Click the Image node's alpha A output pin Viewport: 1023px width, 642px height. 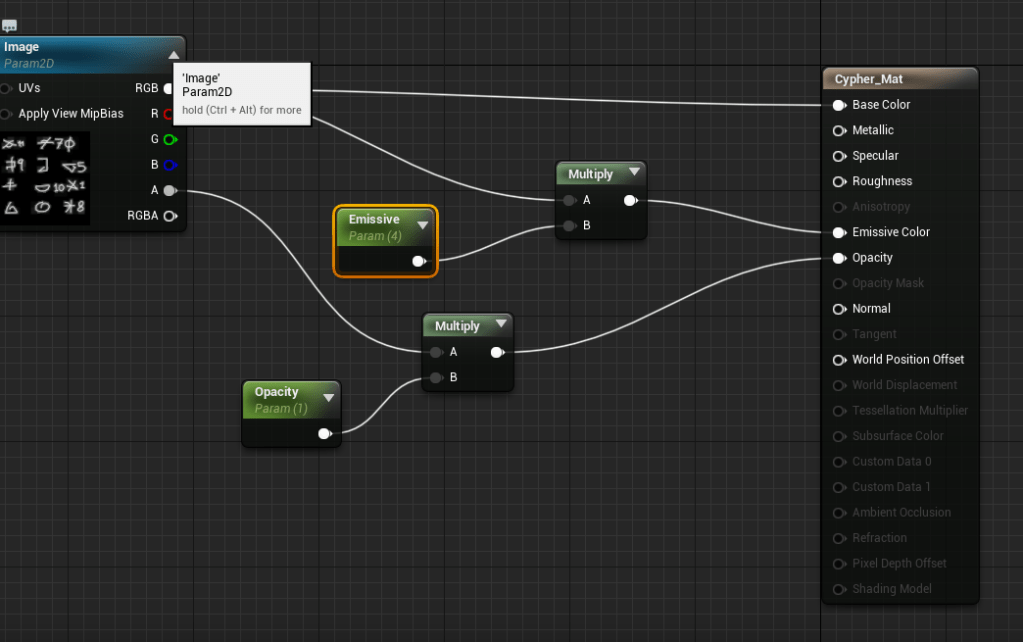[169, 190]
